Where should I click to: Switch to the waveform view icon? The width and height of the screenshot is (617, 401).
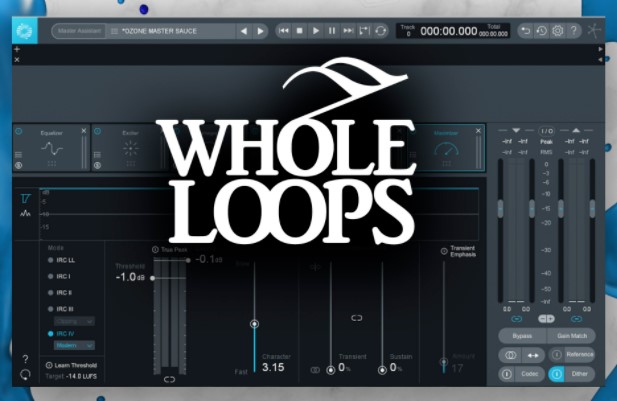(x=26, y=214)
